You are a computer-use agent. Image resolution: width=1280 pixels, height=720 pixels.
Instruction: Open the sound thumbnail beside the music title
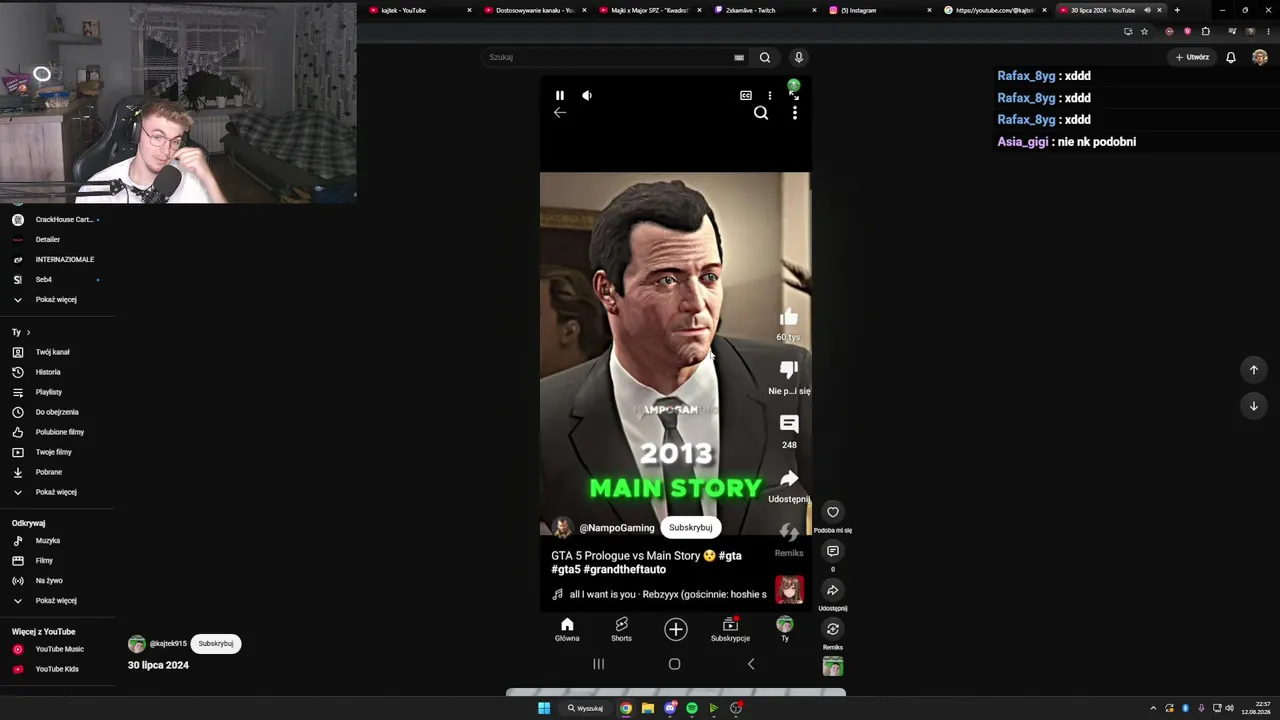coord(789,590)
